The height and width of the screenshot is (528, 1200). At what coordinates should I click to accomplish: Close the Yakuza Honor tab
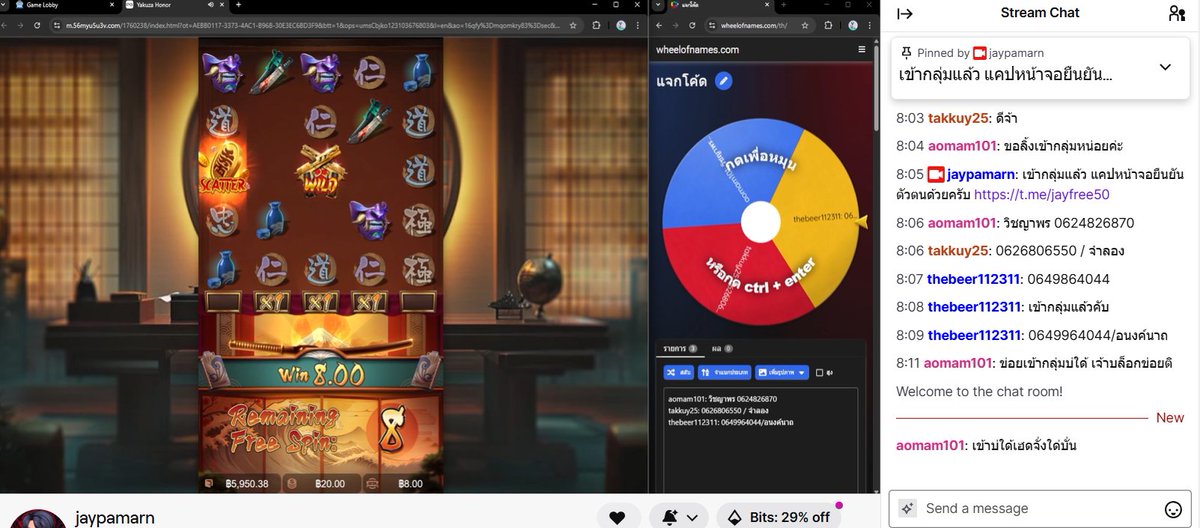[x=223, y=6]
